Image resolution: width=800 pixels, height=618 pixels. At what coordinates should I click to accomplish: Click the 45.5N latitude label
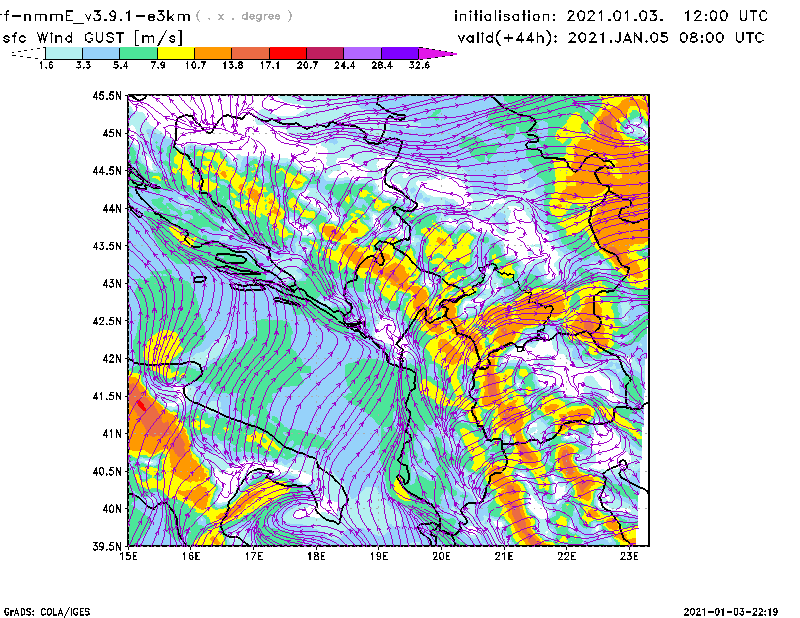tap(107, 95)
